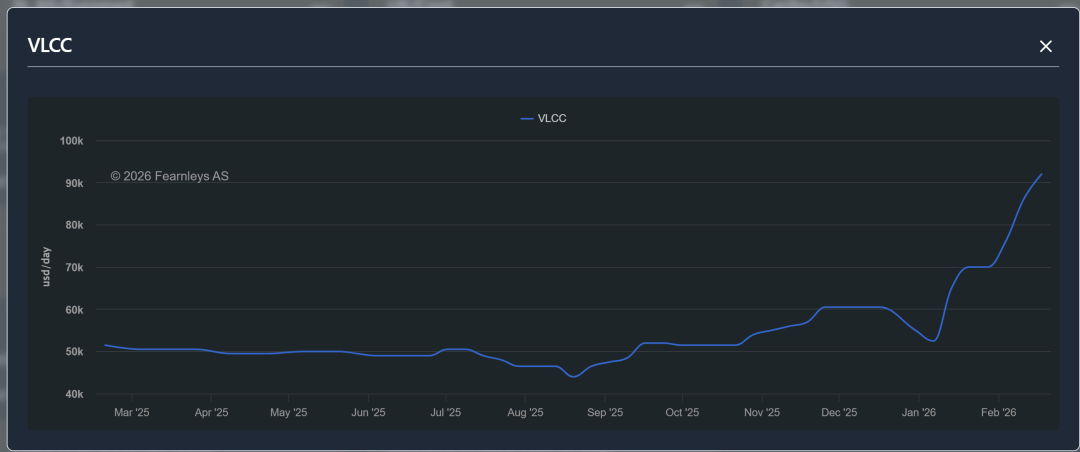The width and height of the screenshot is (1080, 452).
Task: Select the Jun '25 x-axis label
Action: 369,412
